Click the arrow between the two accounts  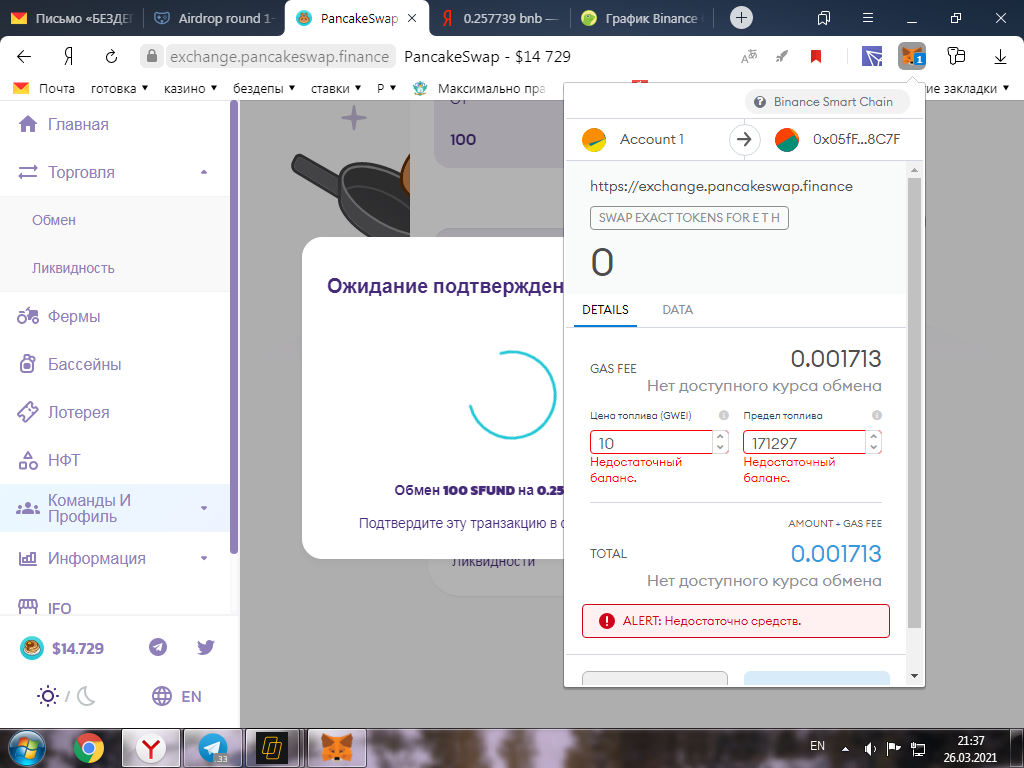pos(744,139)
